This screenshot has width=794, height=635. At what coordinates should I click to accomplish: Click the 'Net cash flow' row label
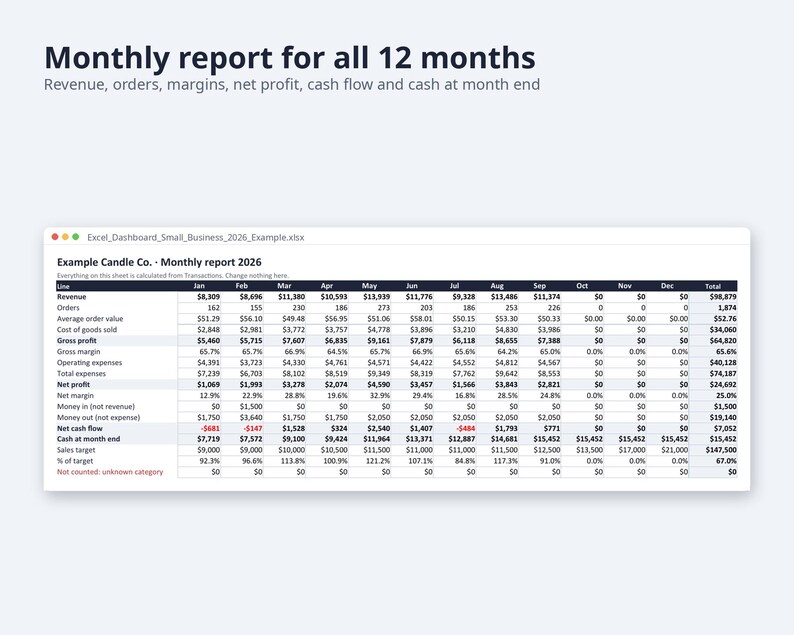pos(80,428)
